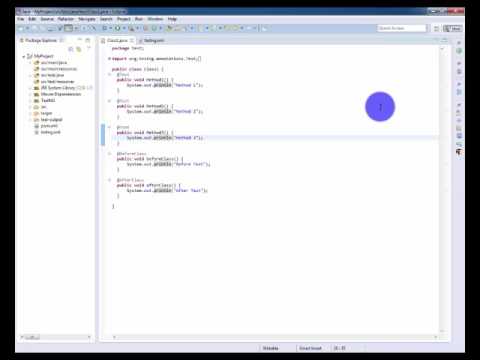Expand the Maven Dependencies node
The height and width of the screenshot is (360, 480).
(x=30, y=94)
